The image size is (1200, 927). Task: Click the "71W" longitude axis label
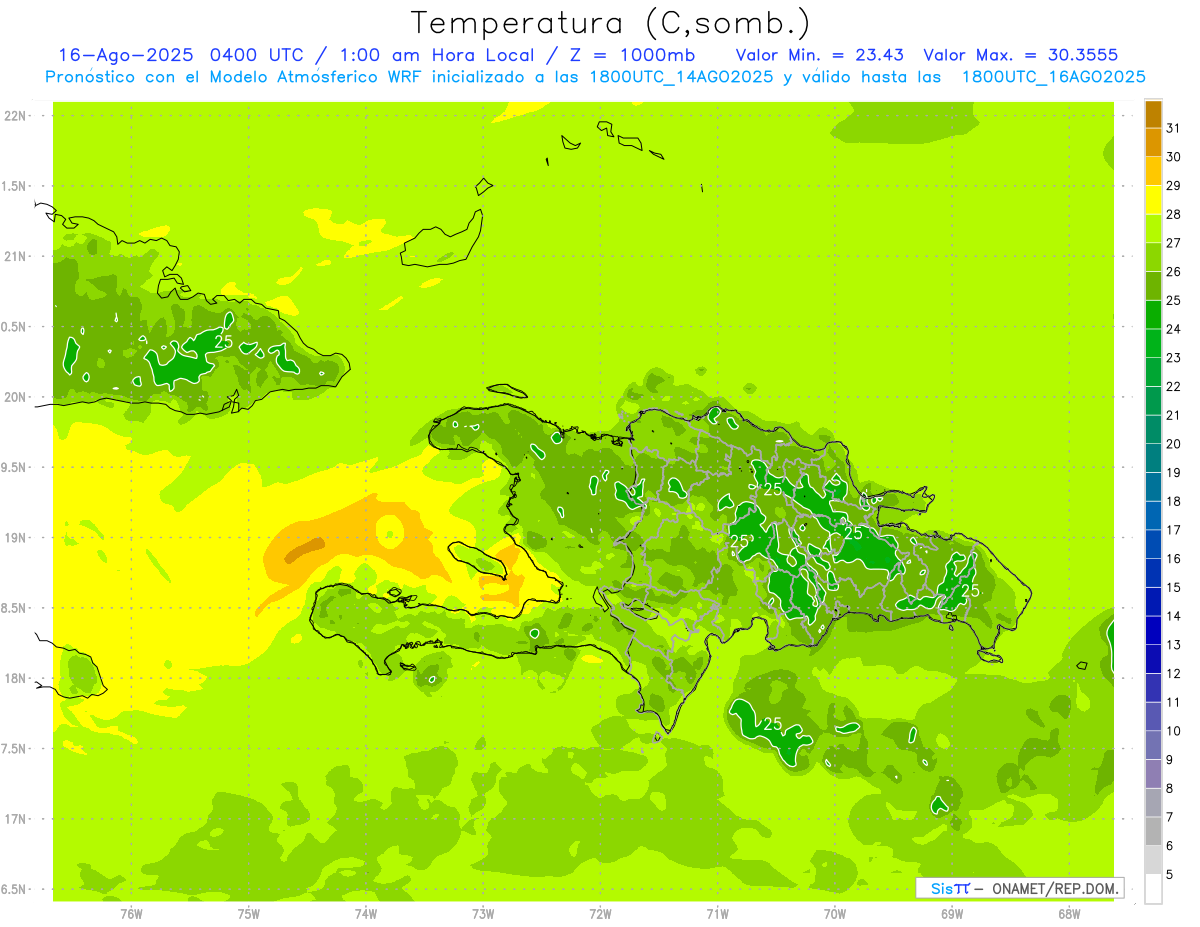pos(717,914)
